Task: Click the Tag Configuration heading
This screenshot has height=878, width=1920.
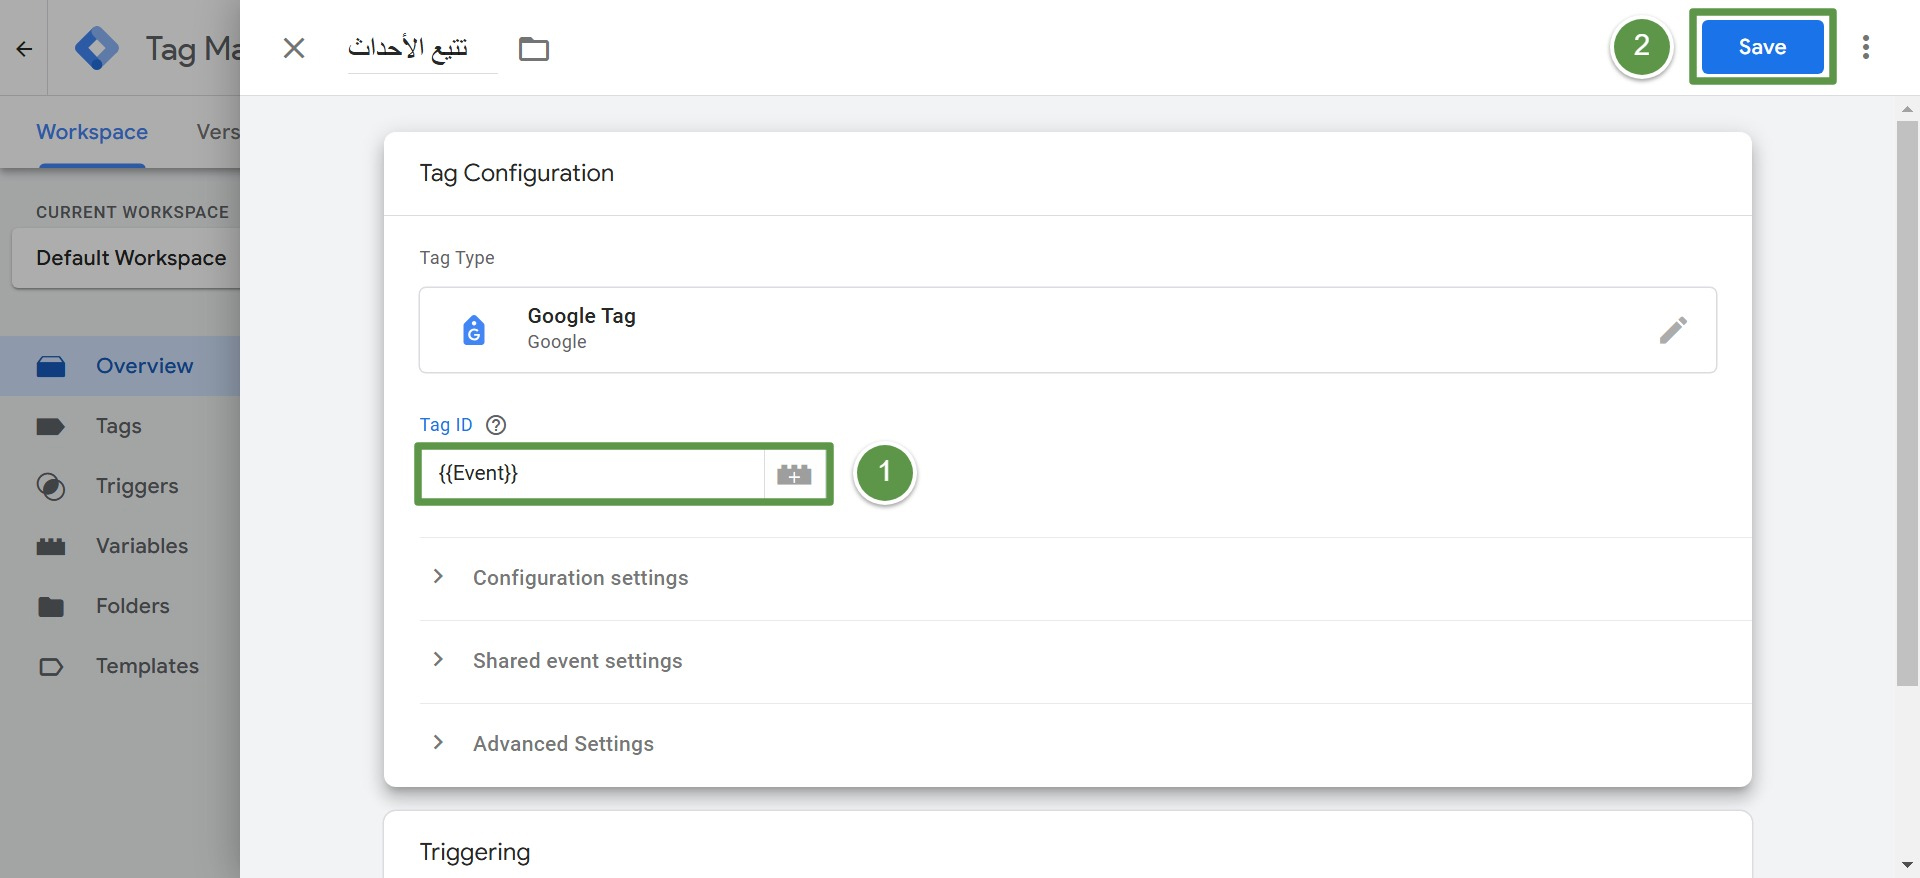Action: tap(517, 173)
